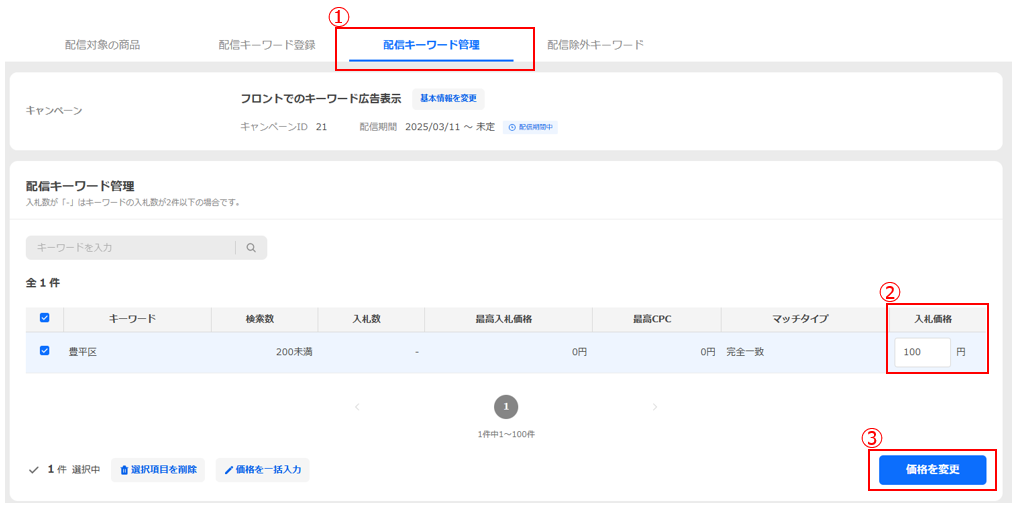Viewport: 1012px width, 505px height.
Task: Open the 配信対象の商品 tab
Action: [102, 45]
